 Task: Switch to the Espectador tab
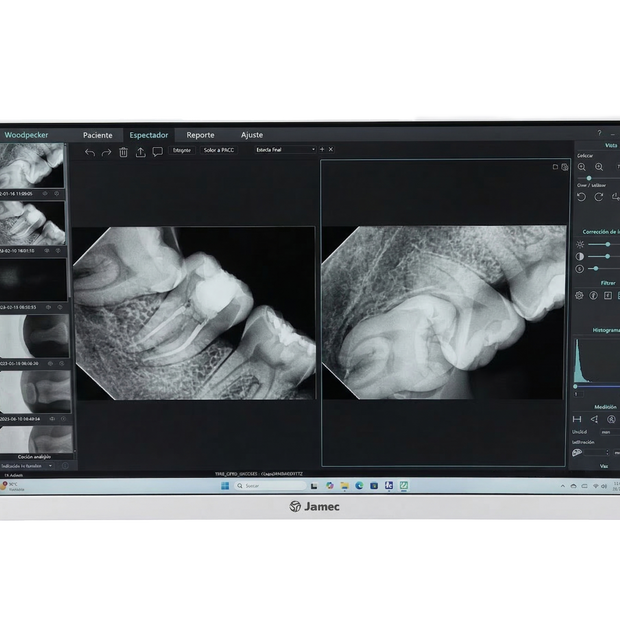tap(149, 135)
